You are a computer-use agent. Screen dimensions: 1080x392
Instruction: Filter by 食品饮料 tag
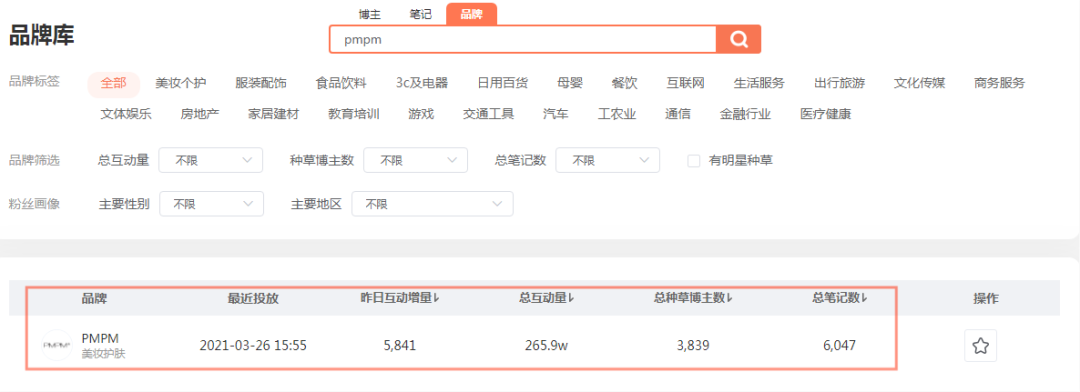pos(341,83)
